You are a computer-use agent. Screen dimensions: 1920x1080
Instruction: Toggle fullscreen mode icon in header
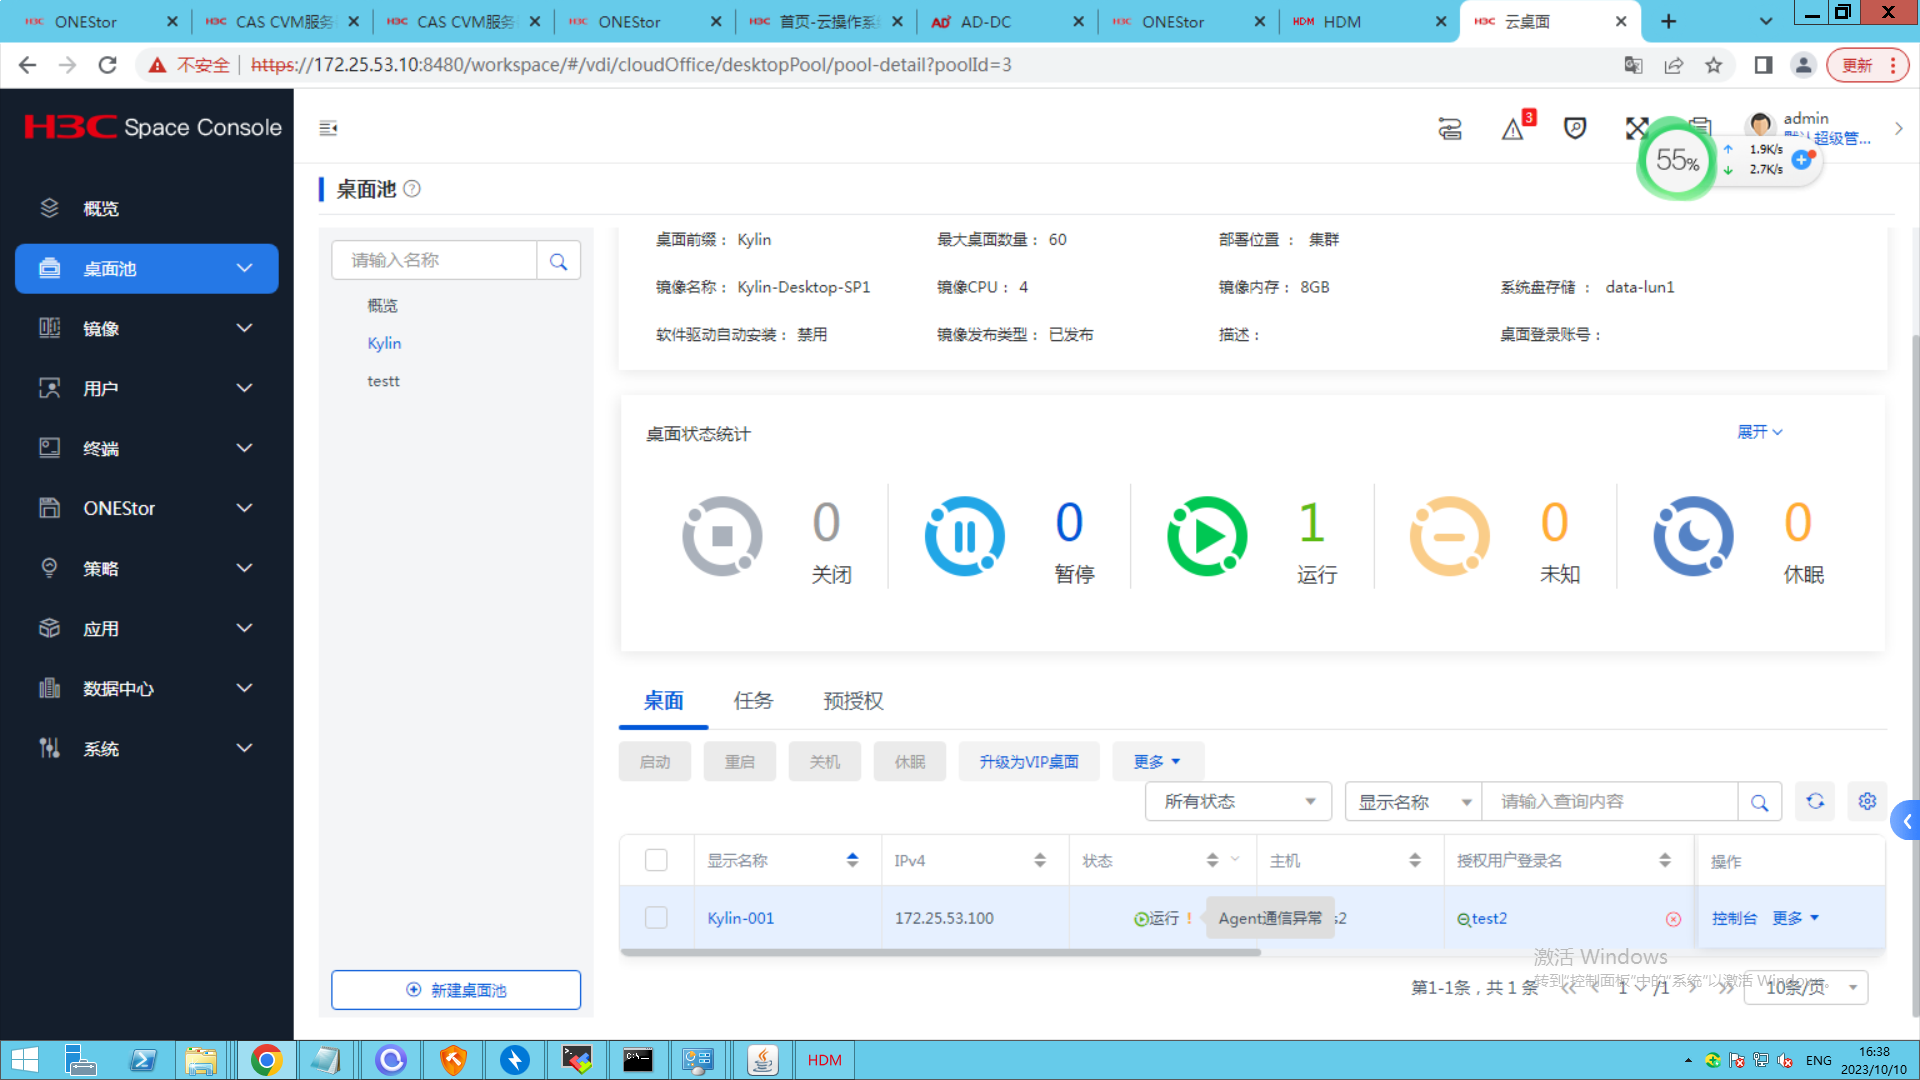1636,128
